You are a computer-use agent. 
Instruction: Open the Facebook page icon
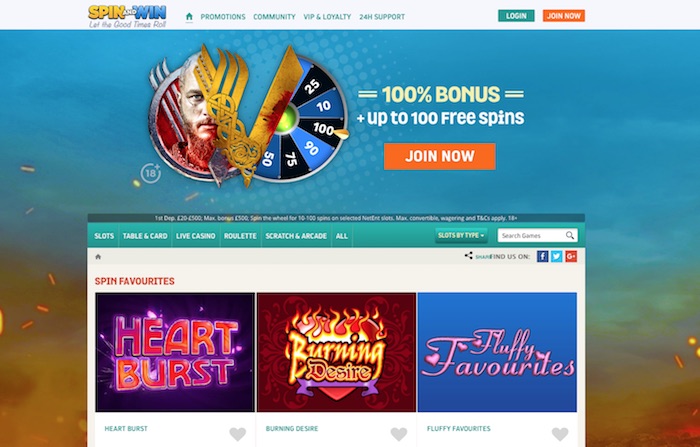[542, 256]
